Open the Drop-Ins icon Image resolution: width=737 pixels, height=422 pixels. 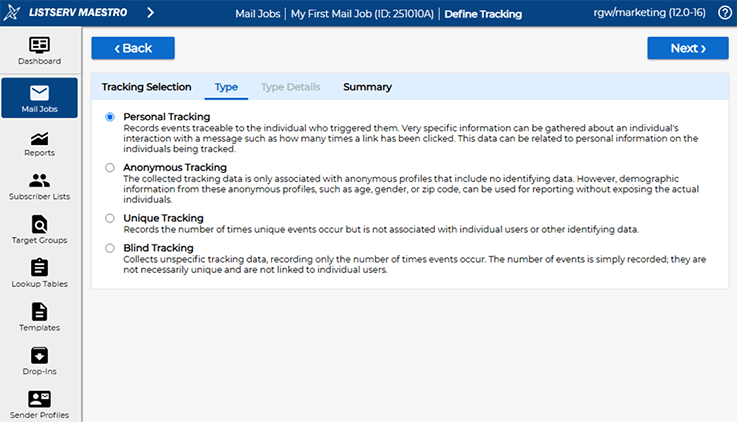(x=39, y=355)
